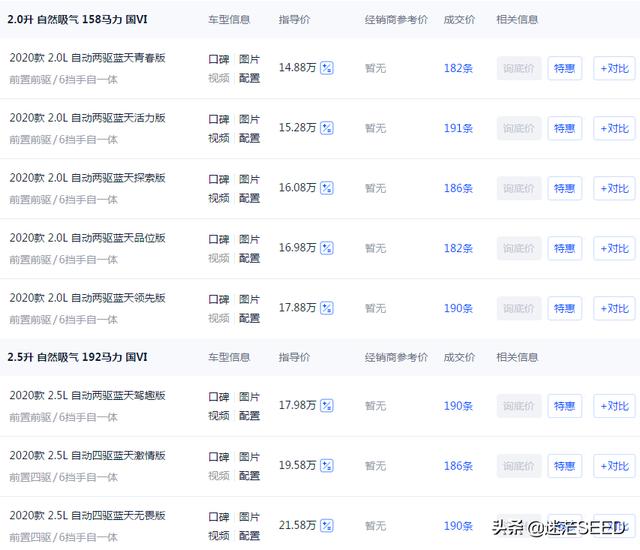
Task: Click the calculator icon beside 16.08万
Action: pos(327,188)
